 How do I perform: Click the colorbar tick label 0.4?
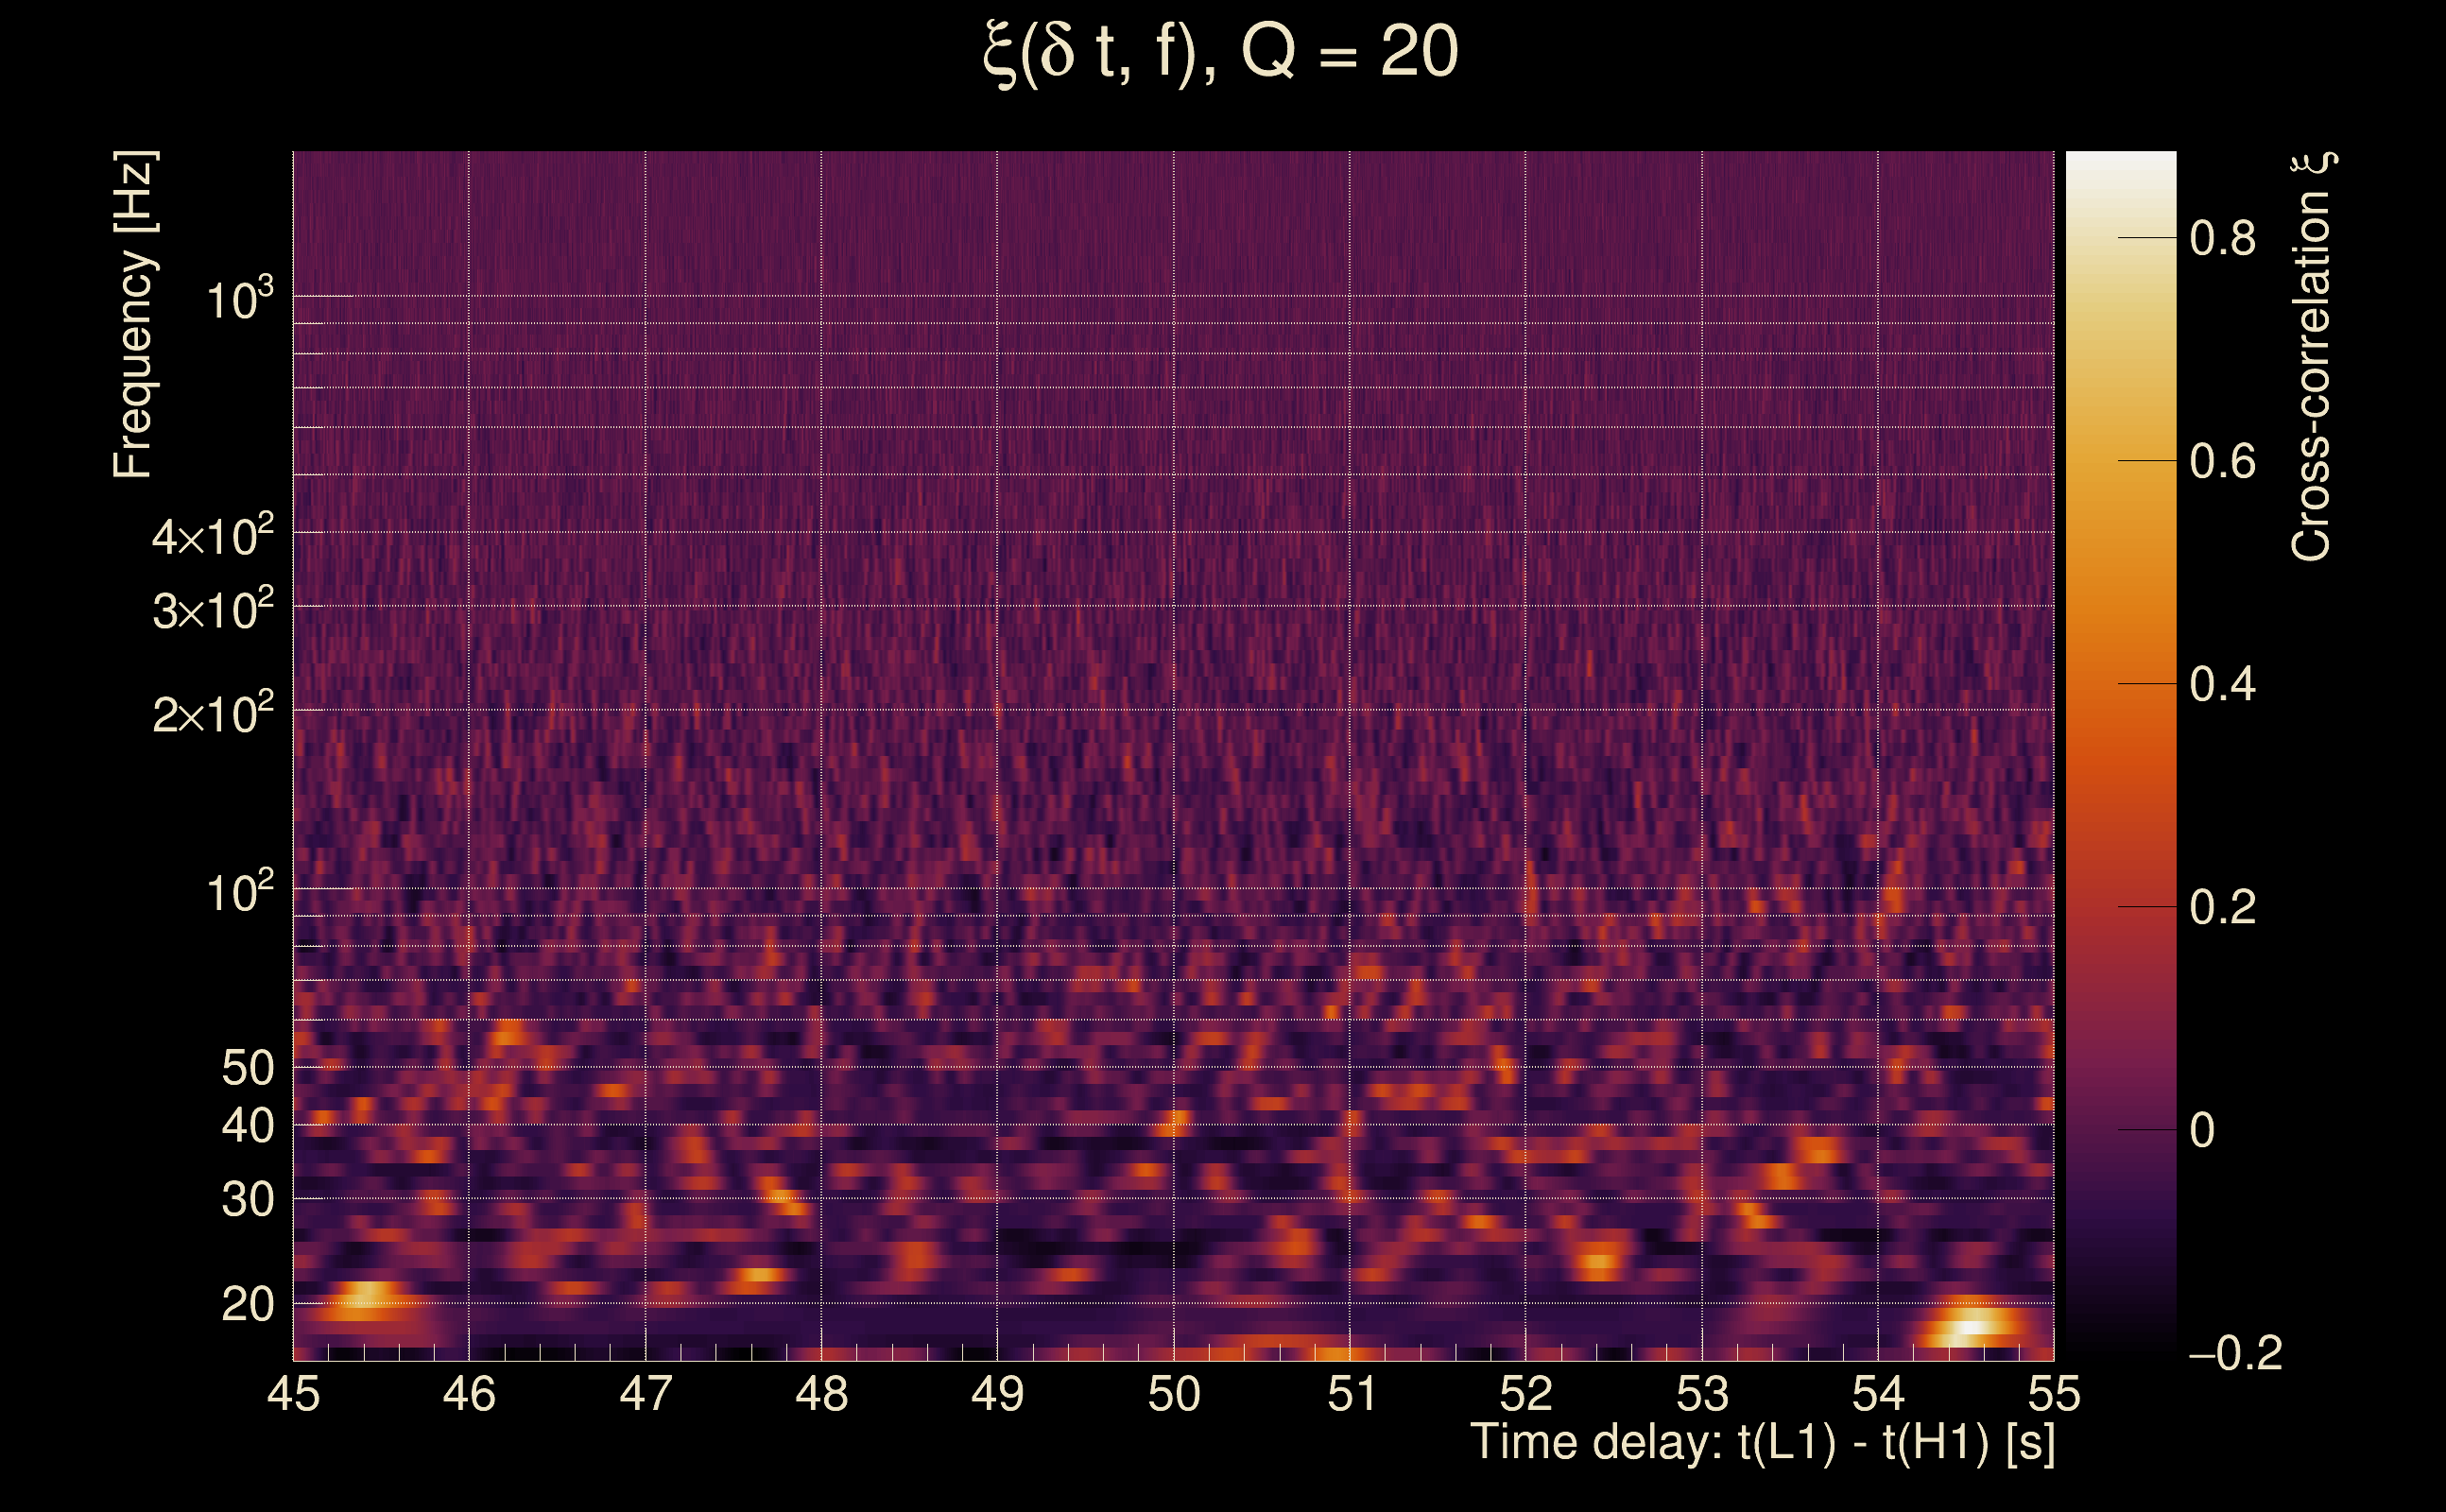tap(2222, 685)
